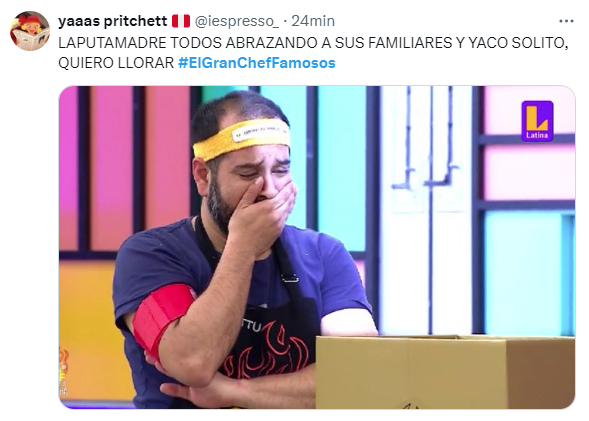Click the turquoise wall panel behind the man
This screenshot has height=421, width=589.
coord(341,169)
